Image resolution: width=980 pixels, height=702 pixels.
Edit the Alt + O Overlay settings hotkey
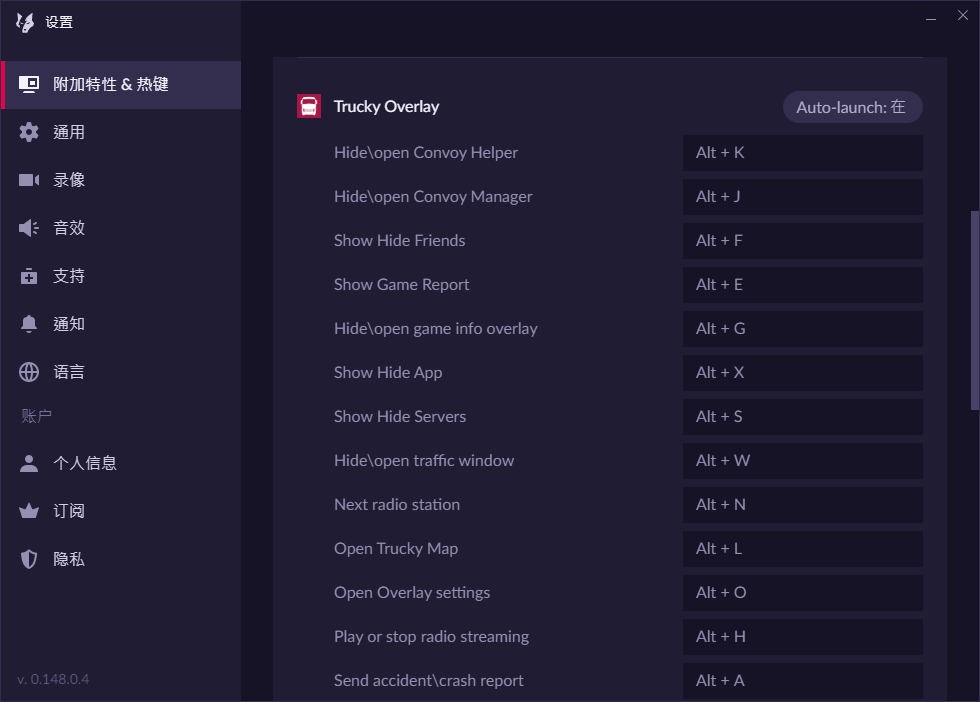click(802, 593)
